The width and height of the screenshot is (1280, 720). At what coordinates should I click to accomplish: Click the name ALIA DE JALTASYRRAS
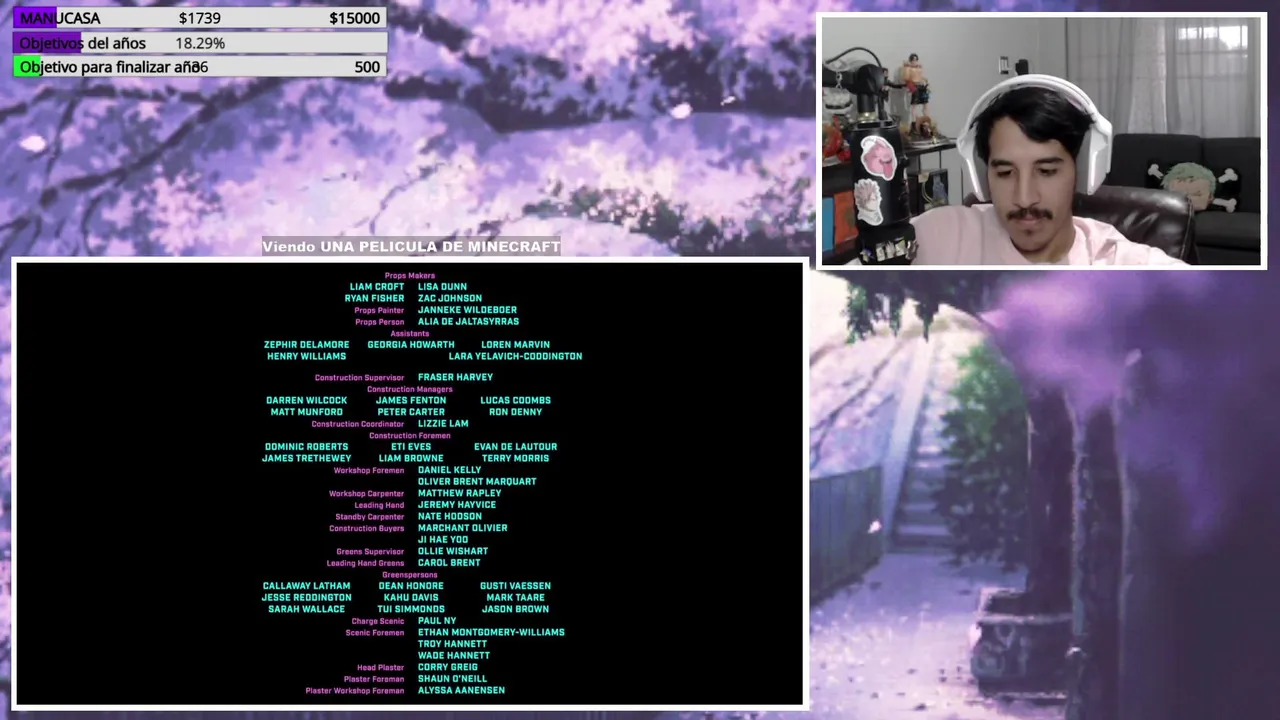pos(468,322)
